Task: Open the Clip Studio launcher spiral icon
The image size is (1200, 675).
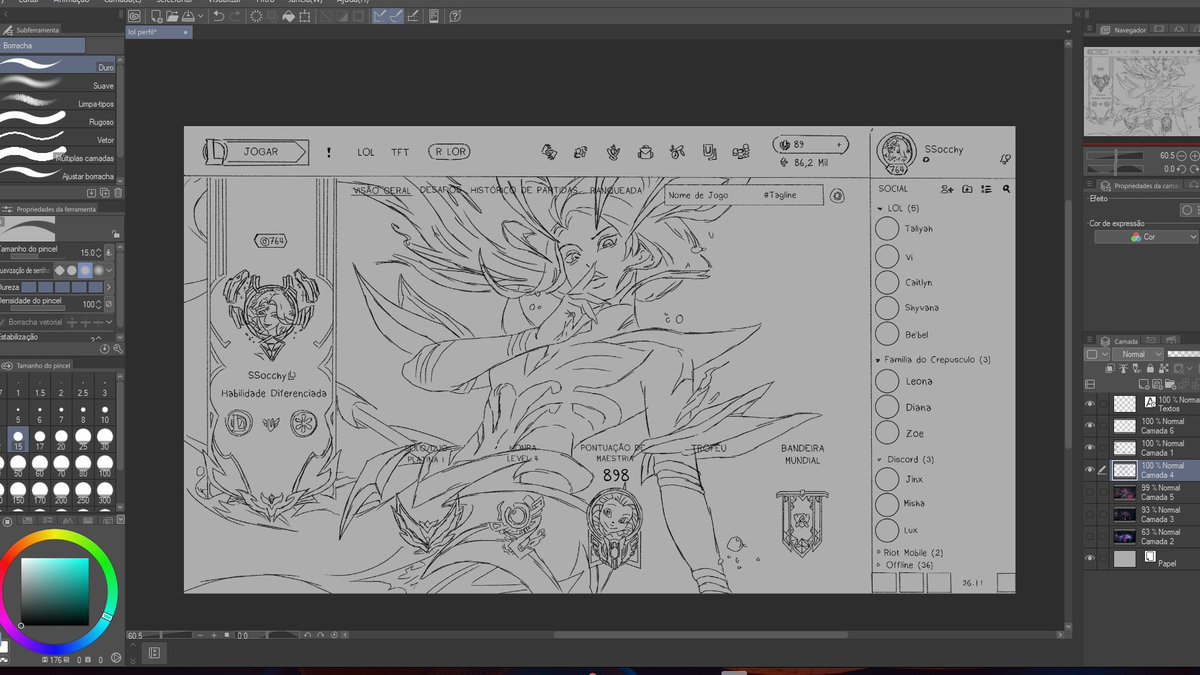Action: [134, 16]
